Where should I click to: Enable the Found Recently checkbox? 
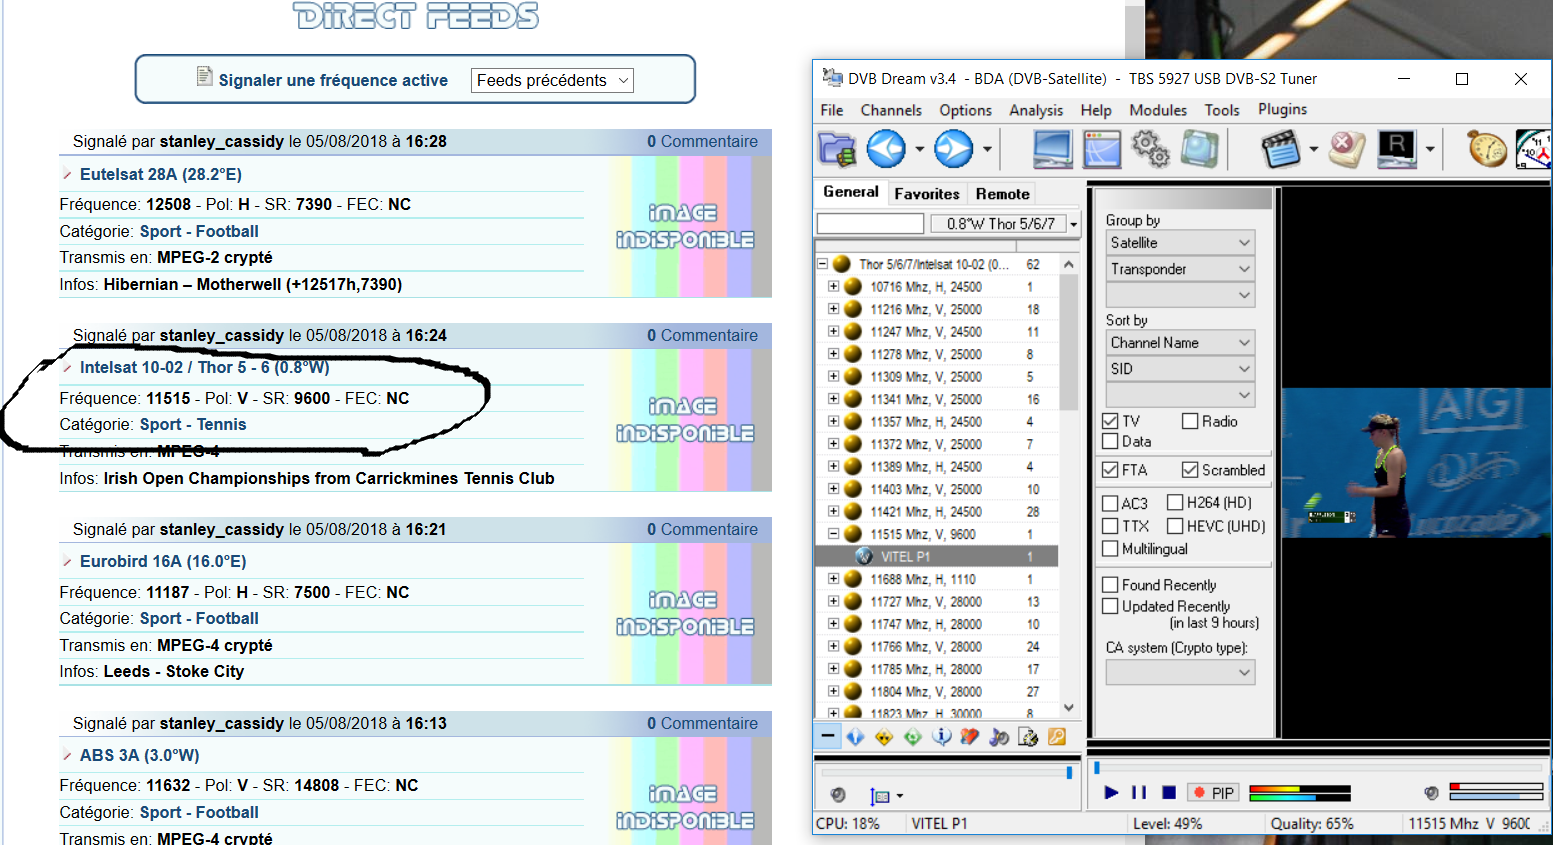coord(1110,585)
